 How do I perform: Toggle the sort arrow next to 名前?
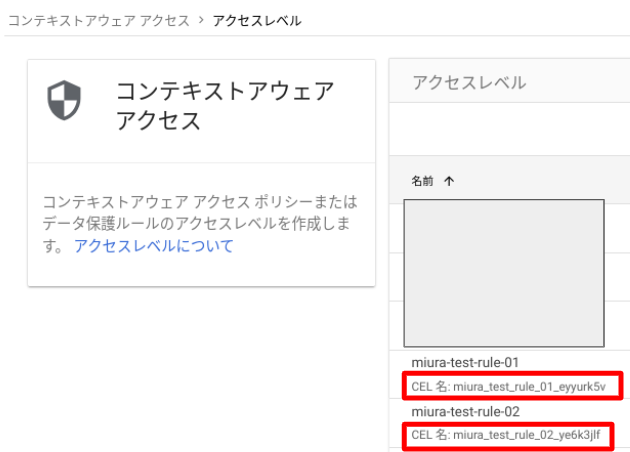[449, 181]
